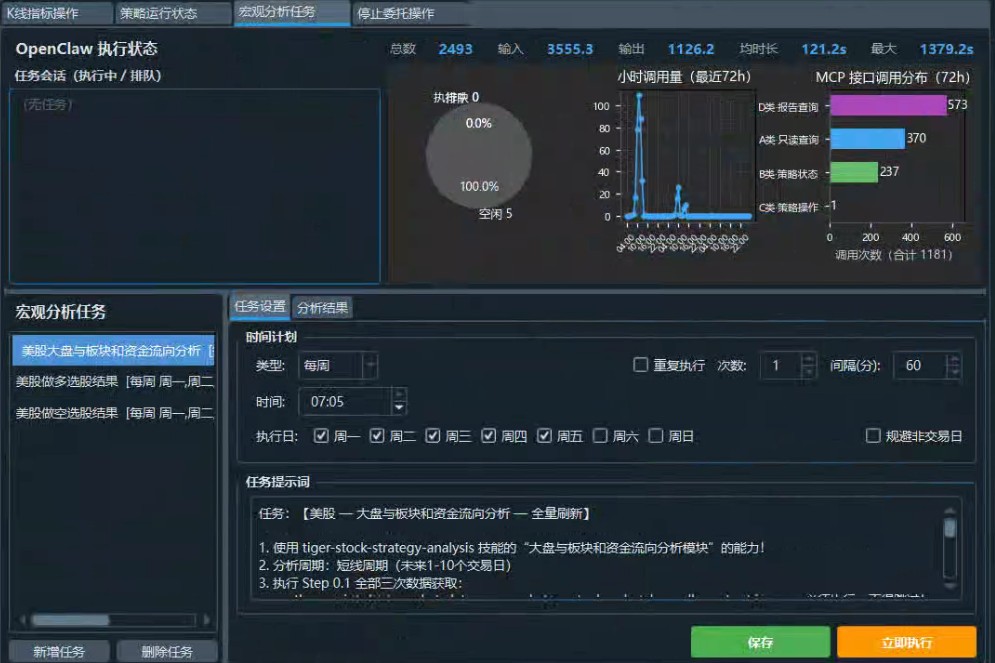The image size is (995, 663).
Task: Select task 美股大盘与板块和资金流向分析
Action: [113, 350]
